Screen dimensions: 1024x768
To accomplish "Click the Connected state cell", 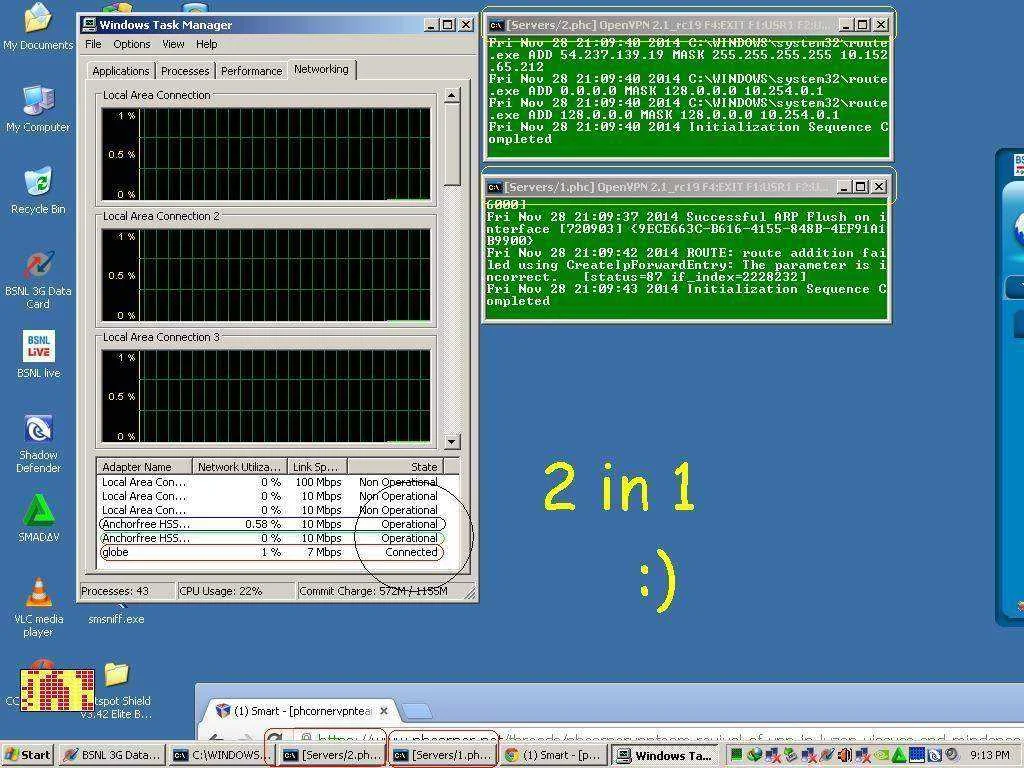I will tap(411, 552).
